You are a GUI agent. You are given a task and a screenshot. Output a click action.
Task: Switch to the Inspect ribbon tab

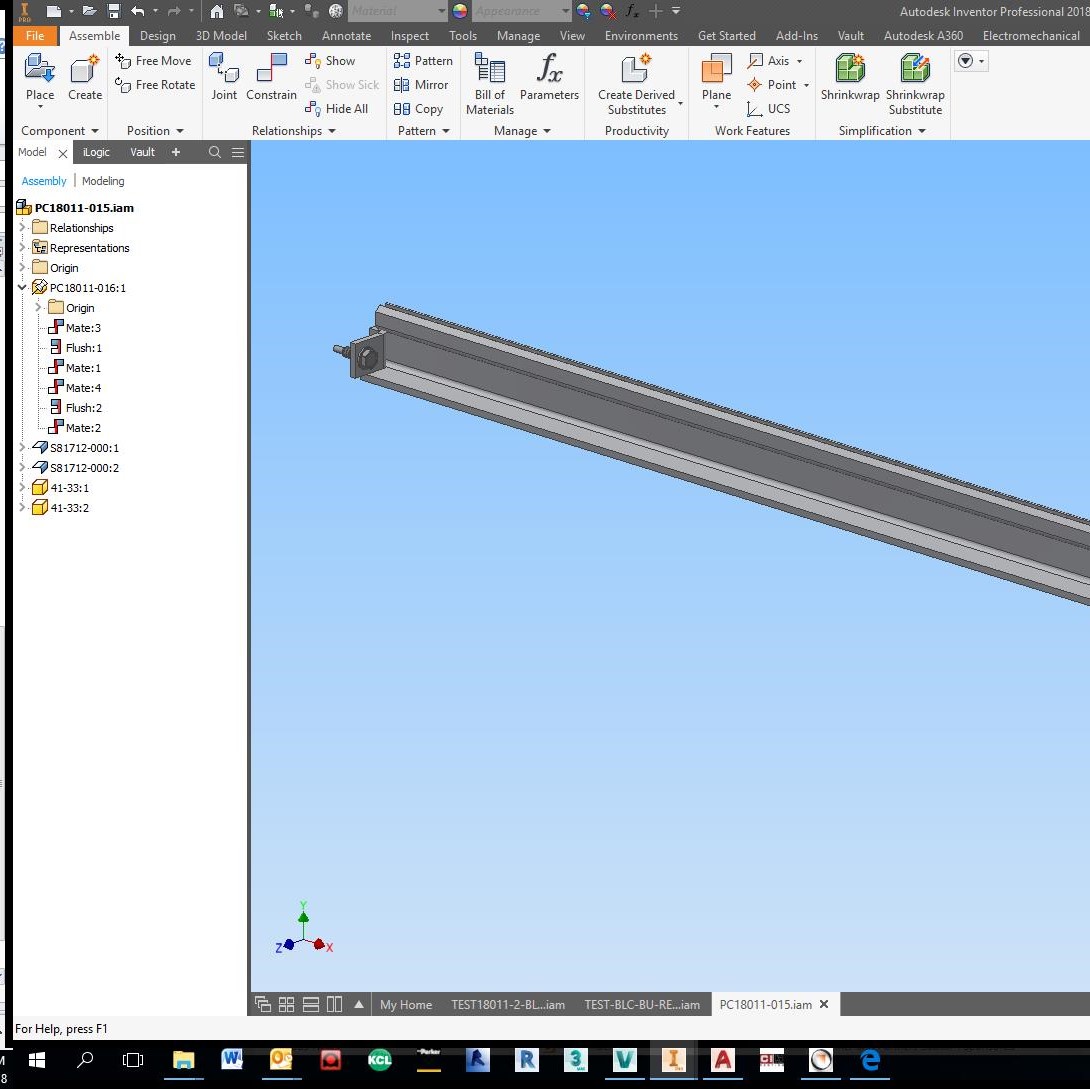pos(409,35)
